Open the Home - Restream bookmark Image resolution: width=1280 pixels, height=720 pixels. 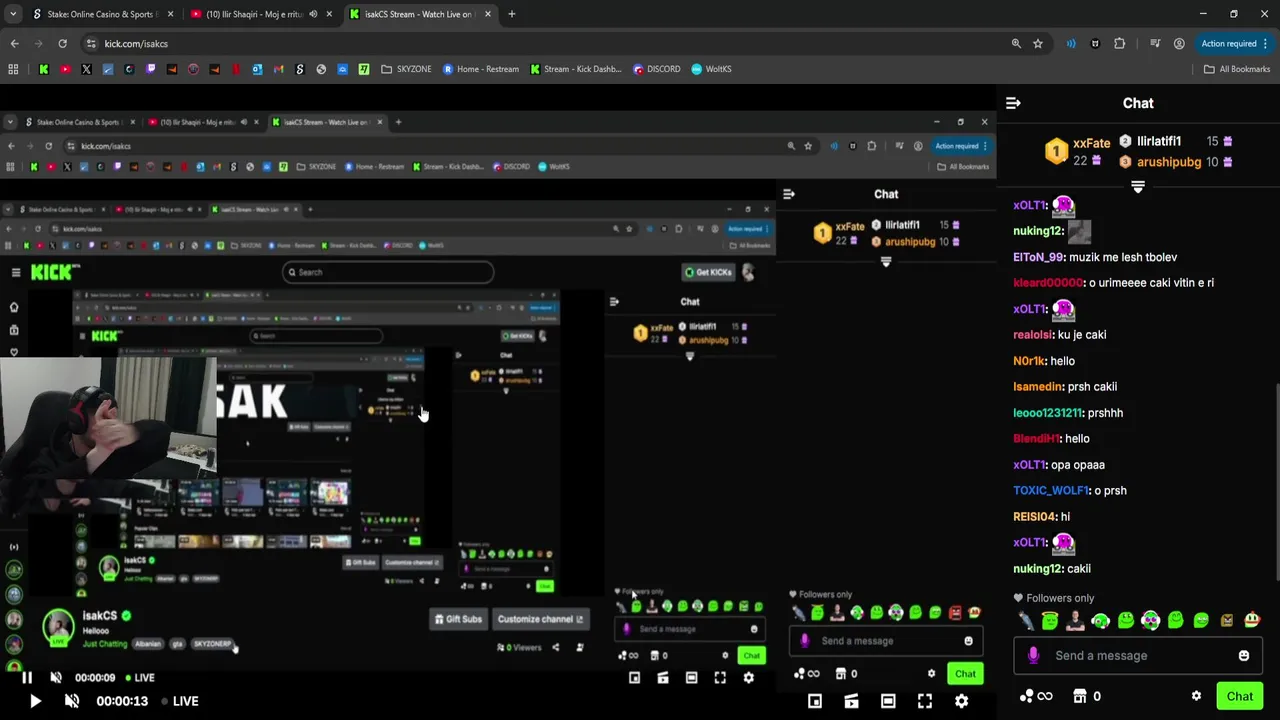(x=480, y=69)
